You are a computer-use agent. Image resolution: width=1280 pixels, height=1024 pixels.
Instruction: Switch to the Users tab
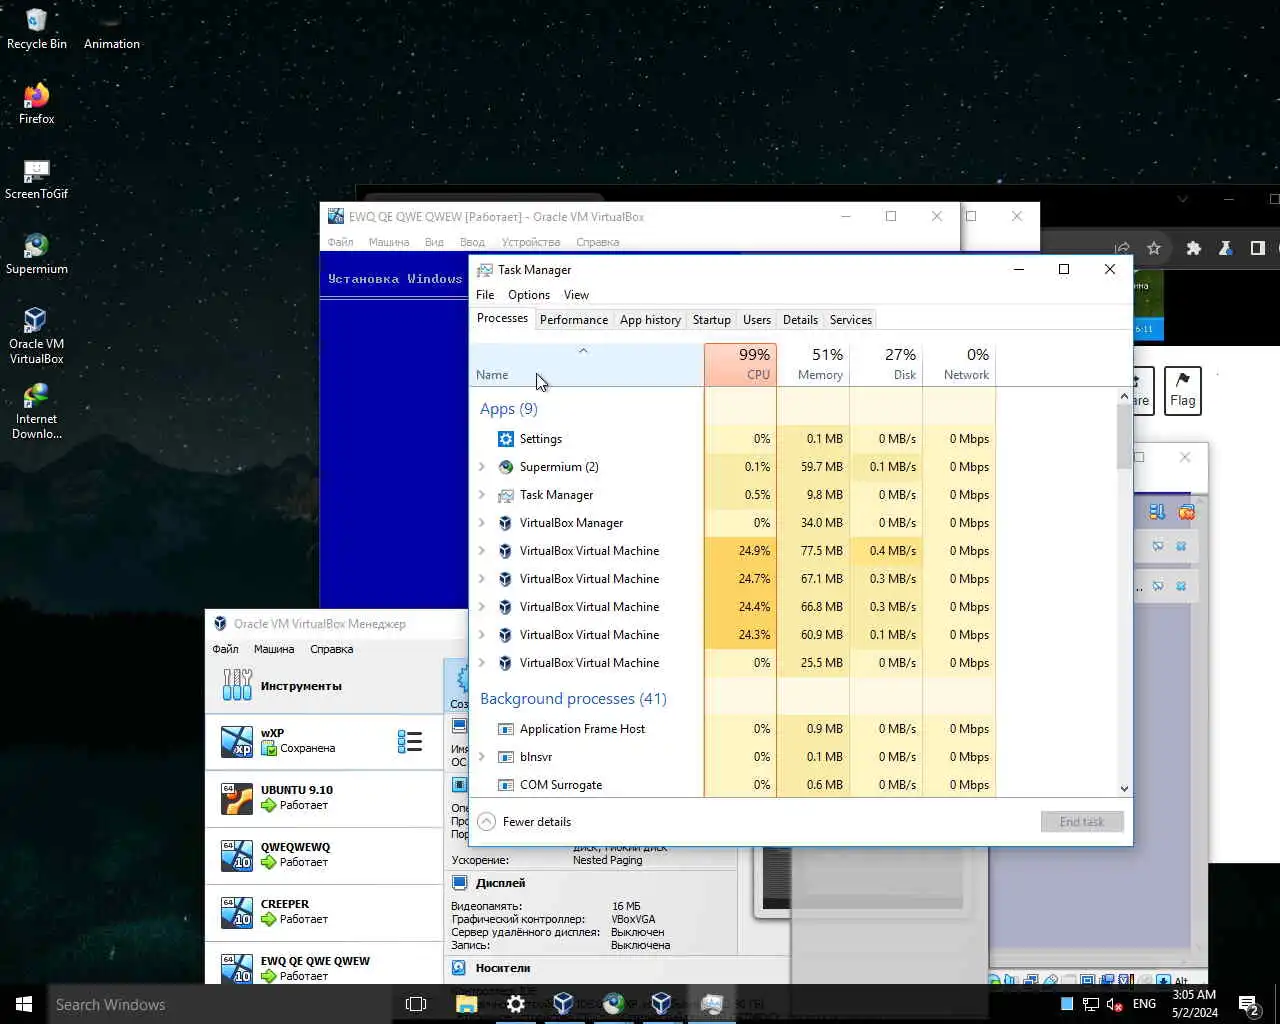tap(757, 320)
